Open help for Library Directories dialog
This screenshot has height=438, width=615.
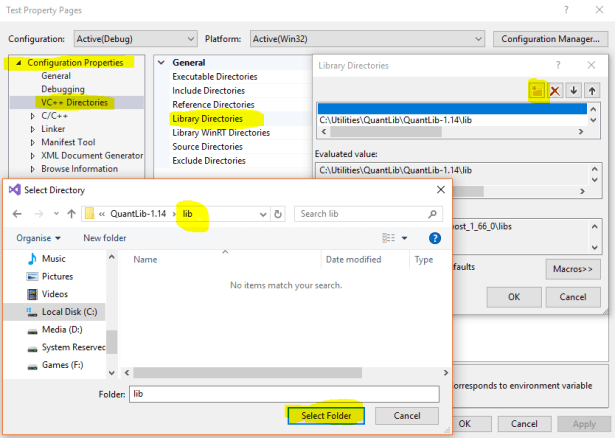[x=558, y=65]
